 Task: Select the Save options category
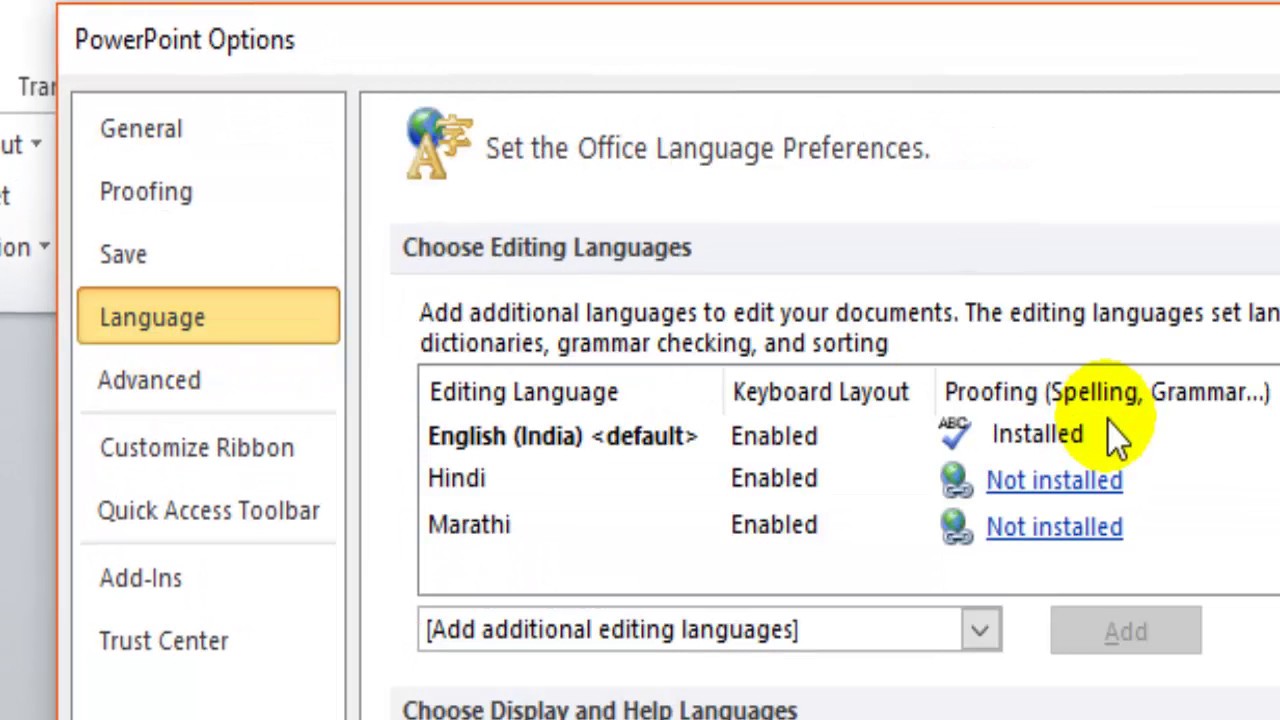pos(123,255)
